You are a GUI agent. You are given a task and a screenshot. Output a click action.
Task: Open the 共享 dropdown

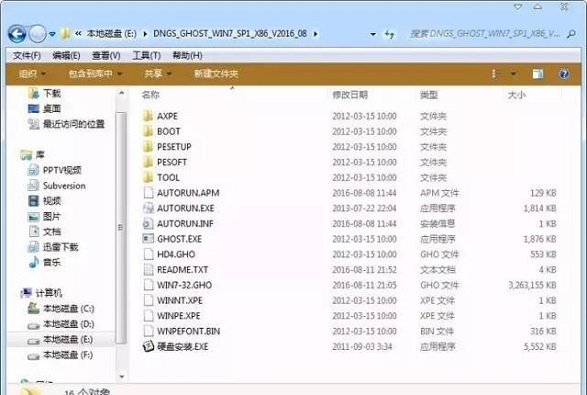point(158,74)
